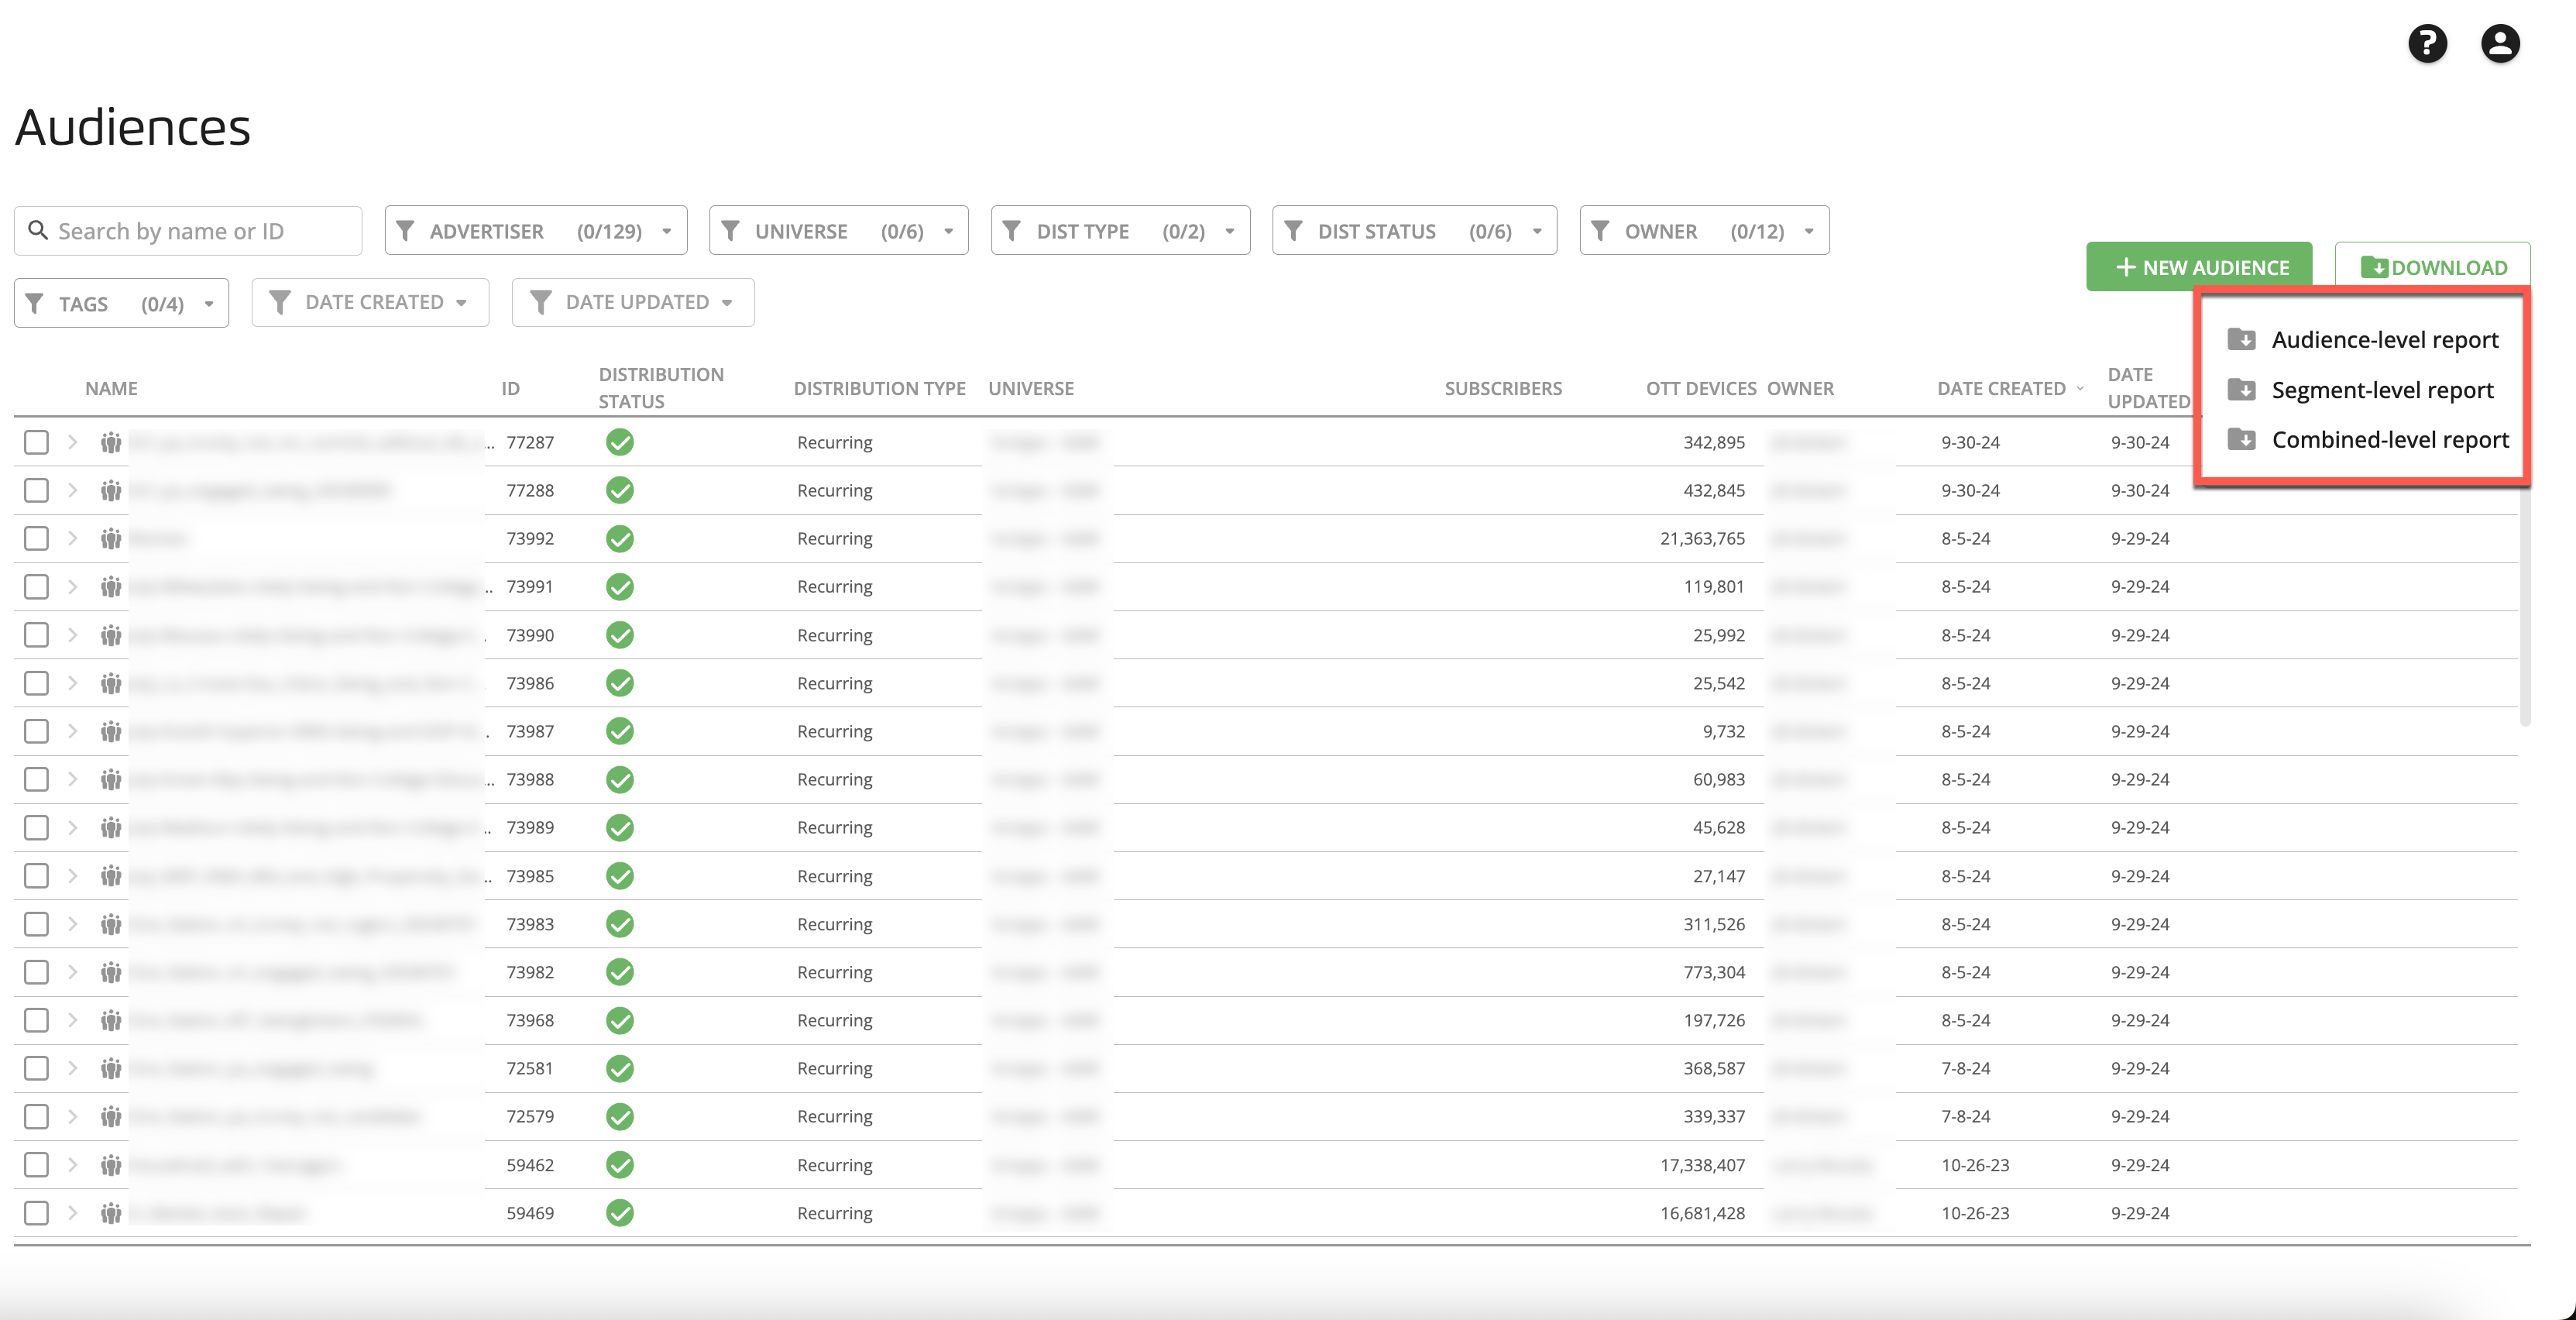This screenshot has width=2576, height=1320.
Task: Click the green status checkmark for ID 73983
Action: [620, 924]
